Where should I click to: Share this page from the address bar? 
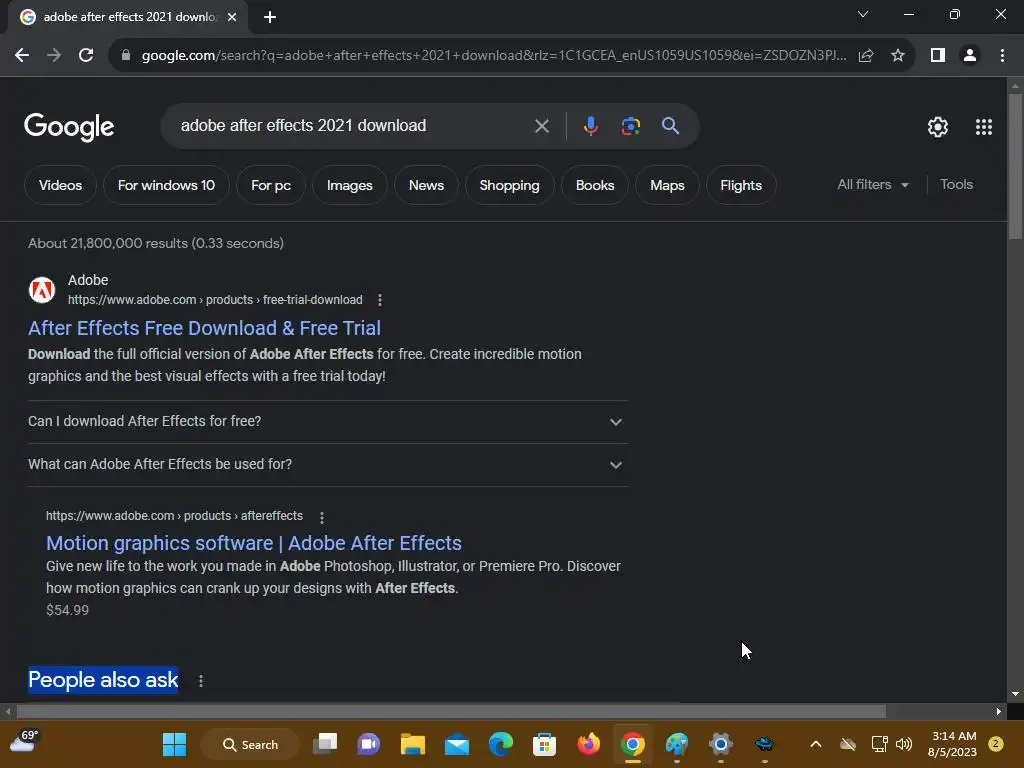coord(866,56)
